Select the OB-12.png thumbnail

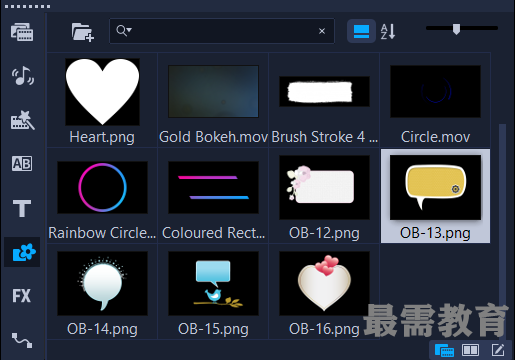(324, 187)
